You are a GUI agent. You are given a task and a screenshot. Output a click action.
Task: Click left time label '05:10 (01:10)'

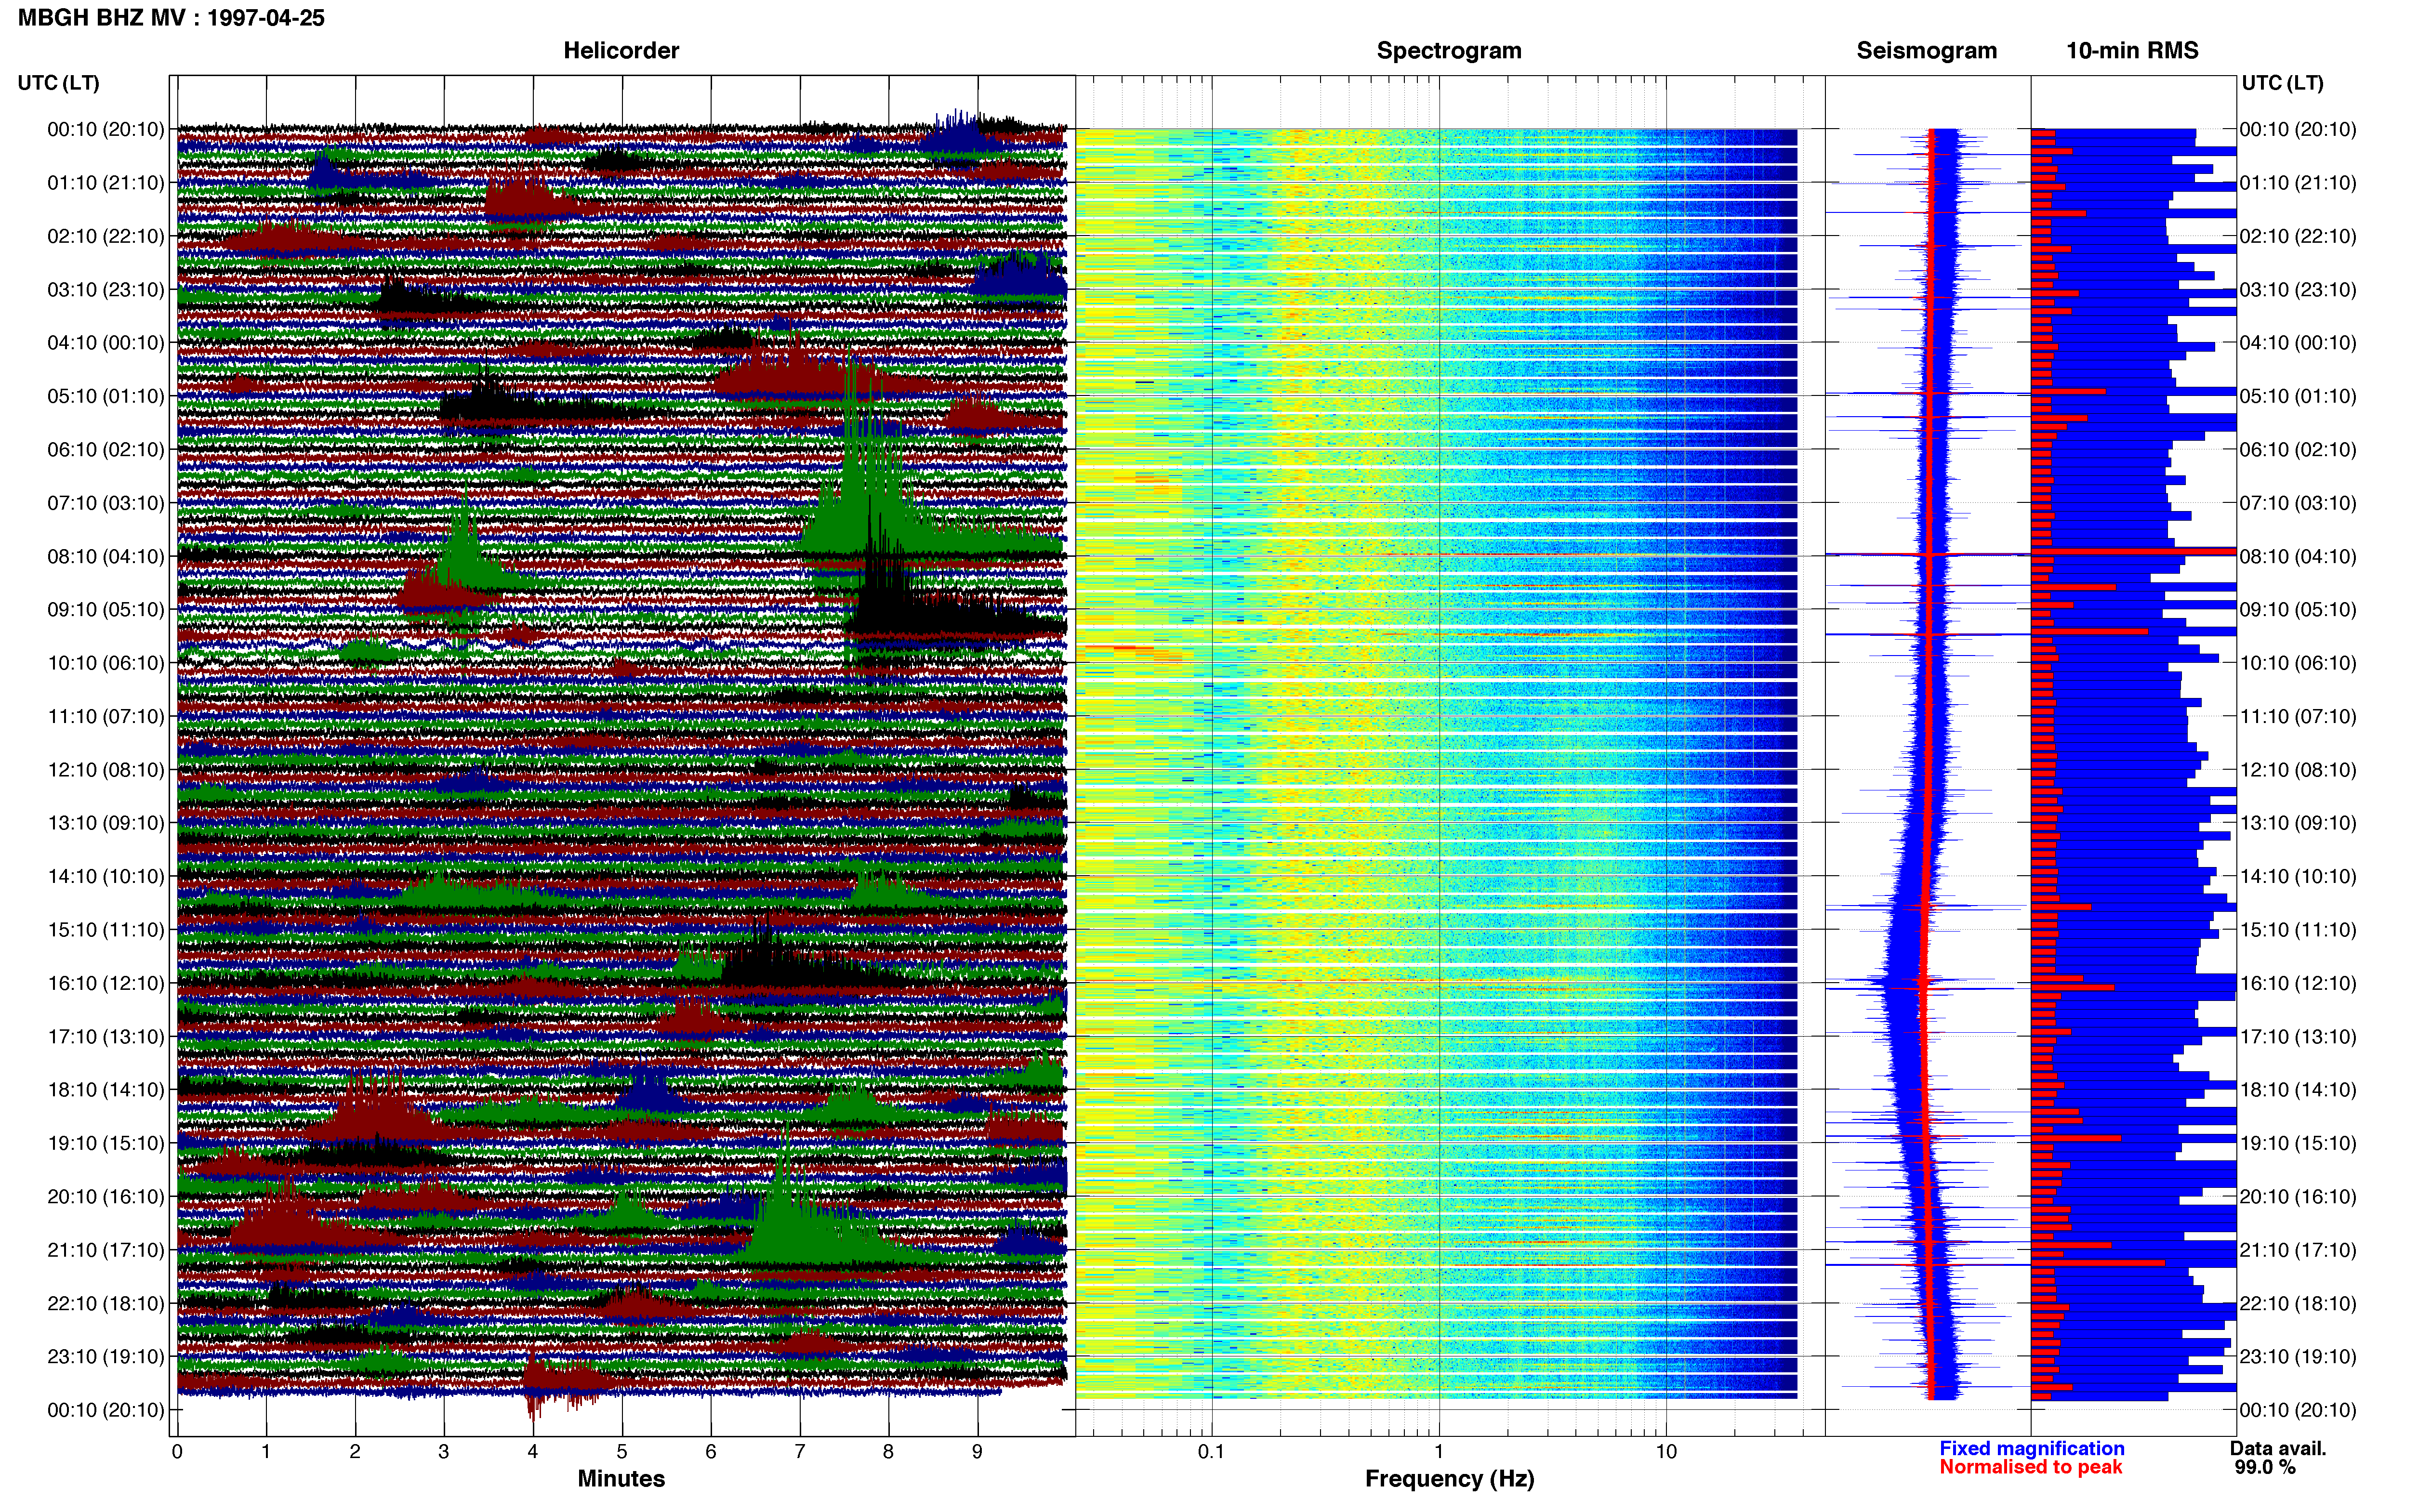tap(105, 396)
